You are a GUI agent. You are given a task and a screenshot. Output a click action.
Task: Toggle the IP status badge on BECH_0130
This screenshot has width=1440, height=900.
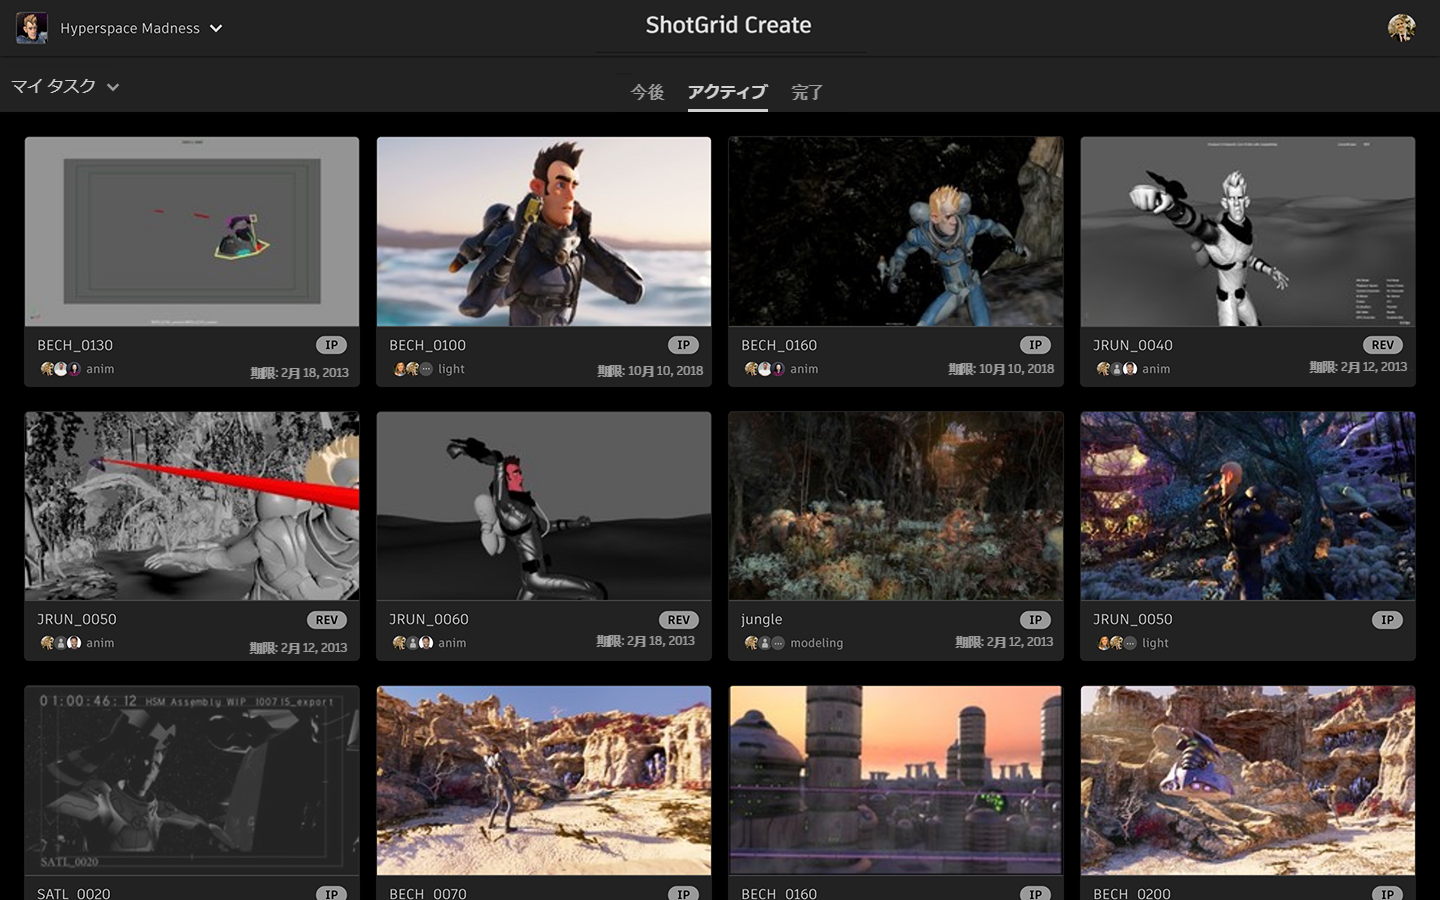click(x=331, y=344)
